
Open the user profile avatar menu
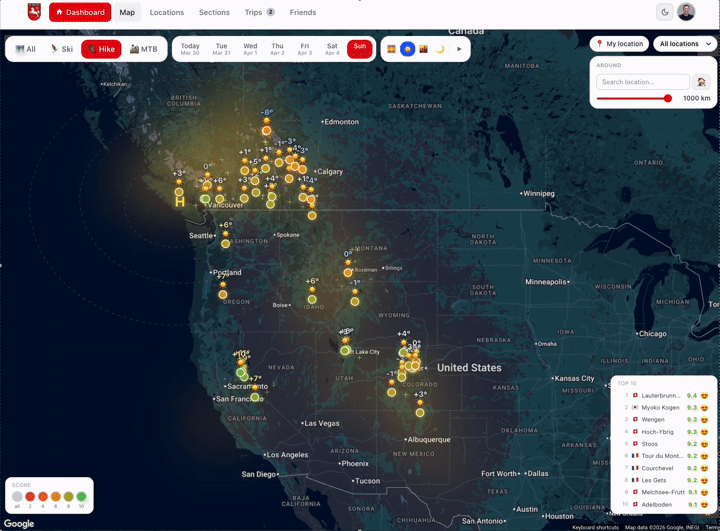(686, 12)
